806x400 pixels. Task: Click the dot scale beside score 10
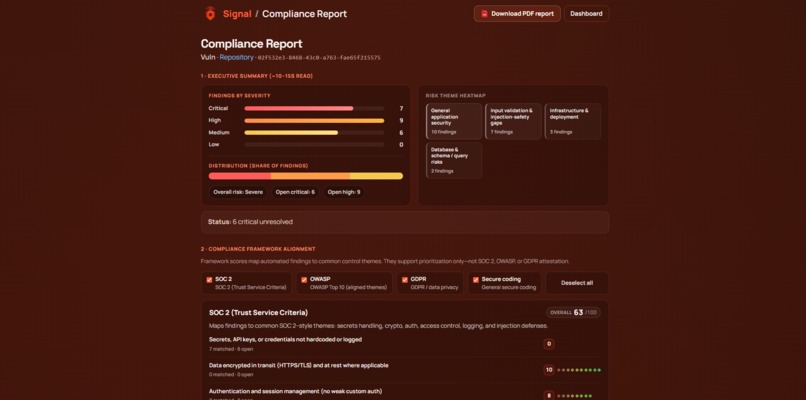click(x=579, y=370)
